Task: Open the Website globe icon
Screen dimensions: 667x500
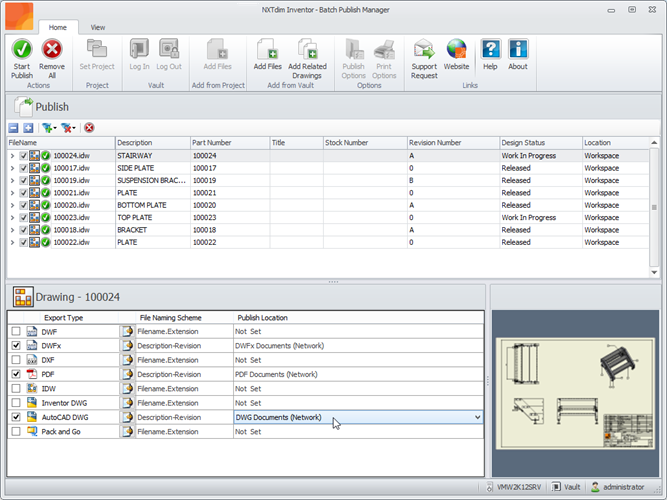Action: (456, 49)
